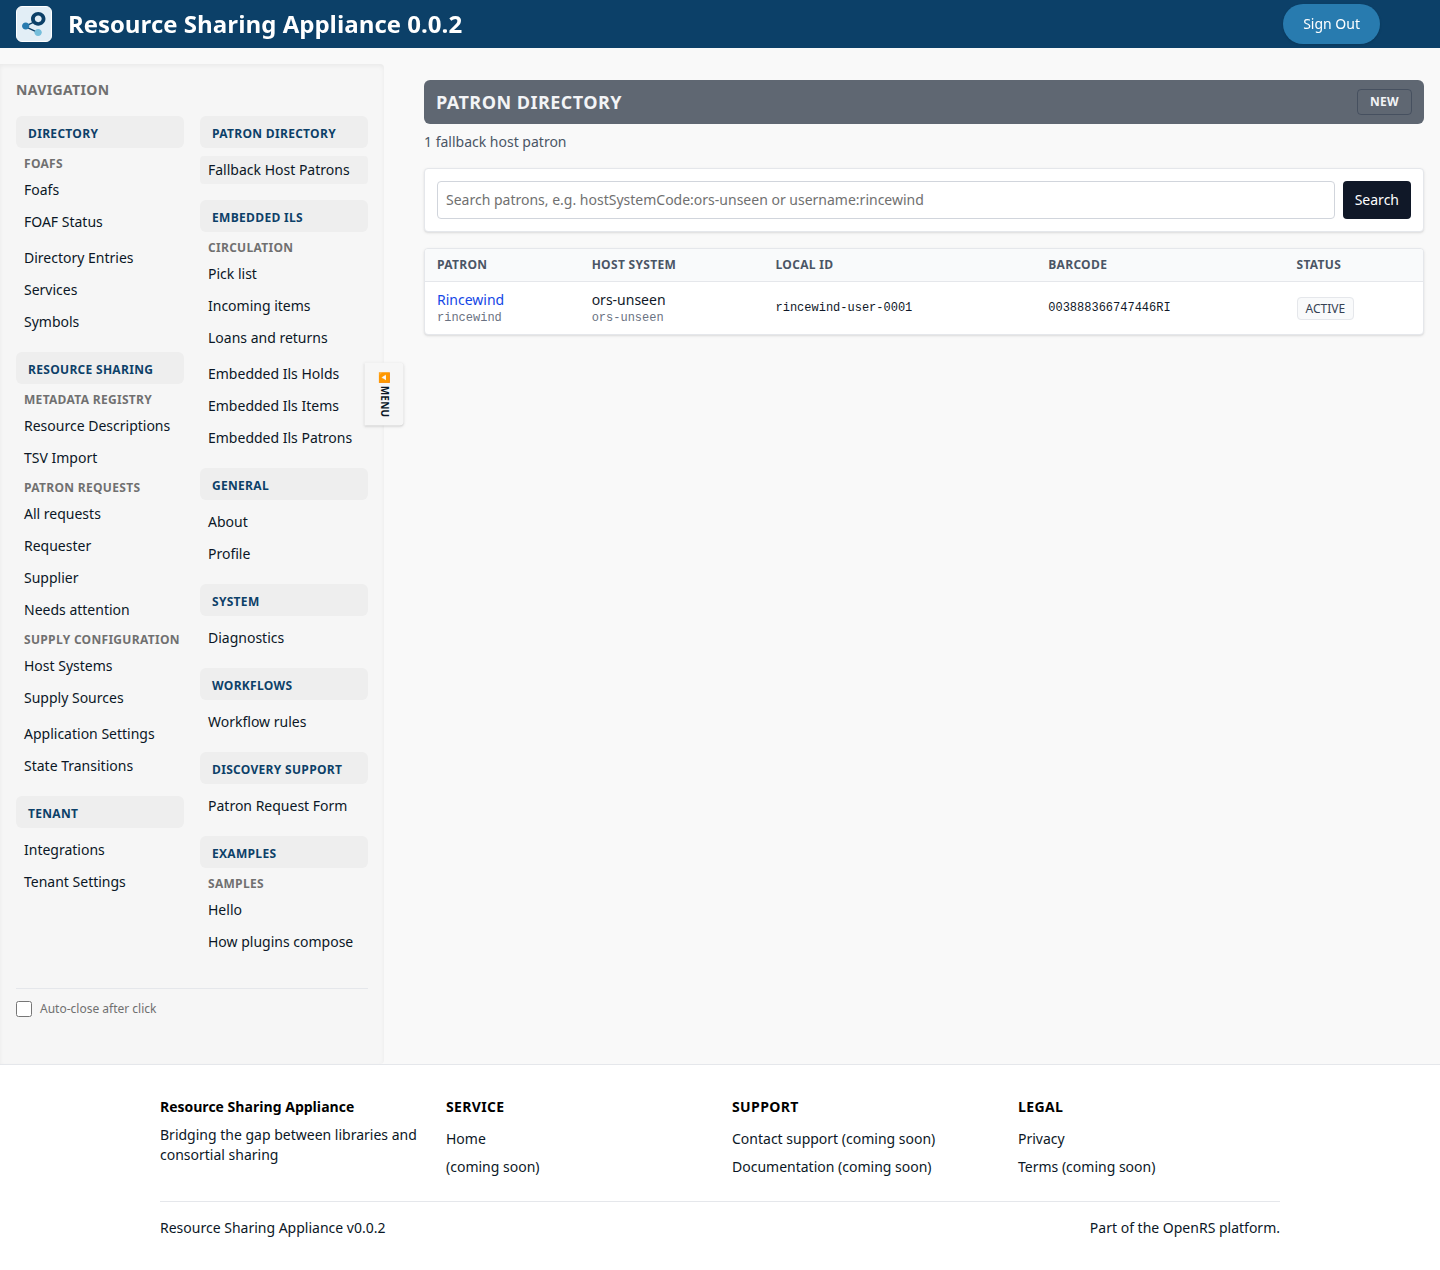1440x1270 pixels.
Task: Open How plugins compose sample
Action: (280, 942)
